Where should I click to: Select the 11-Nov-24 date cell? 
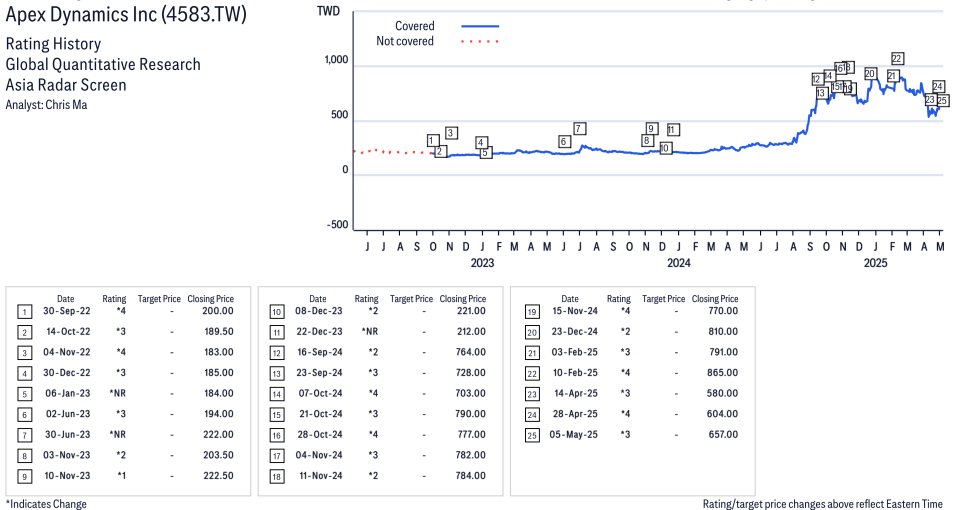(x=321, y=476)
